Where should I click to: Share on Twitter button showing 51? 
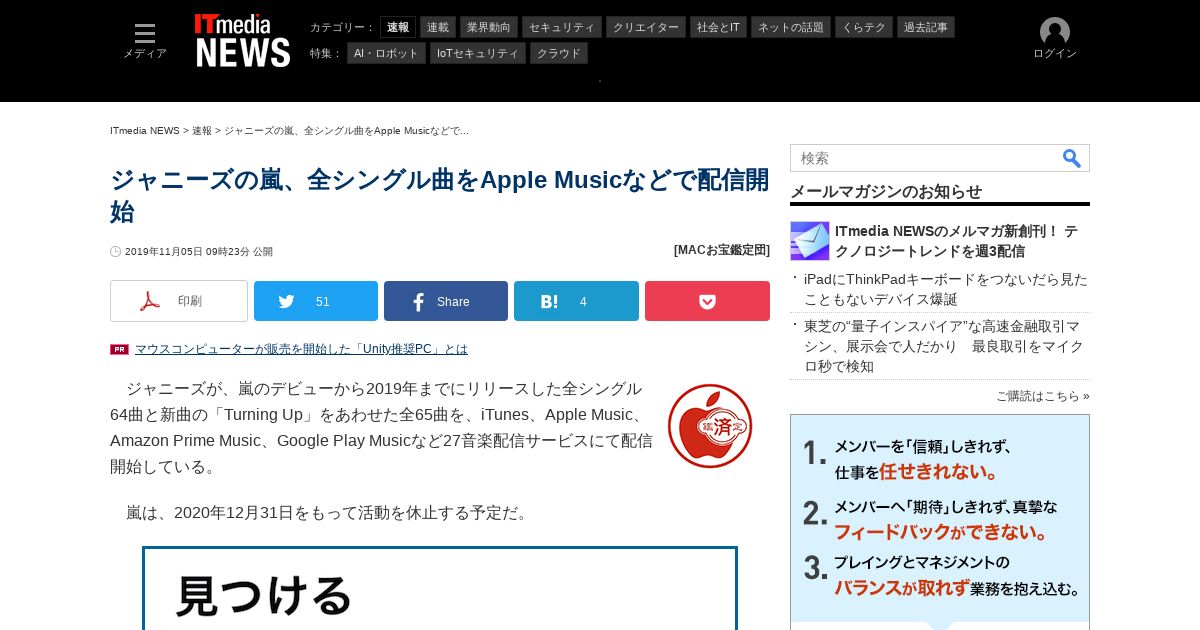[316, 301]
